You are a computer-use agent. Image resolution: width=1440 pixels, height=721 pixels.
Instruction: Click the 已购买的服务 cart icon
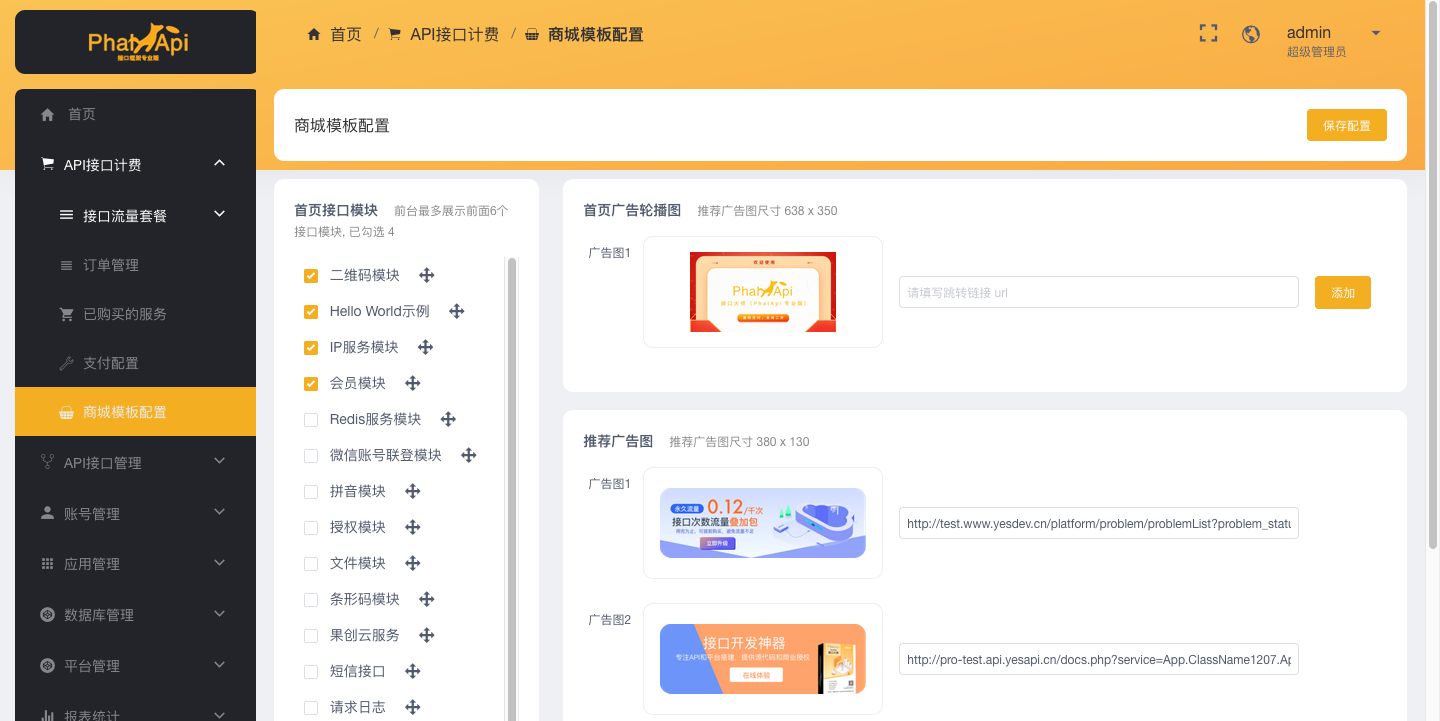point(67,314)
